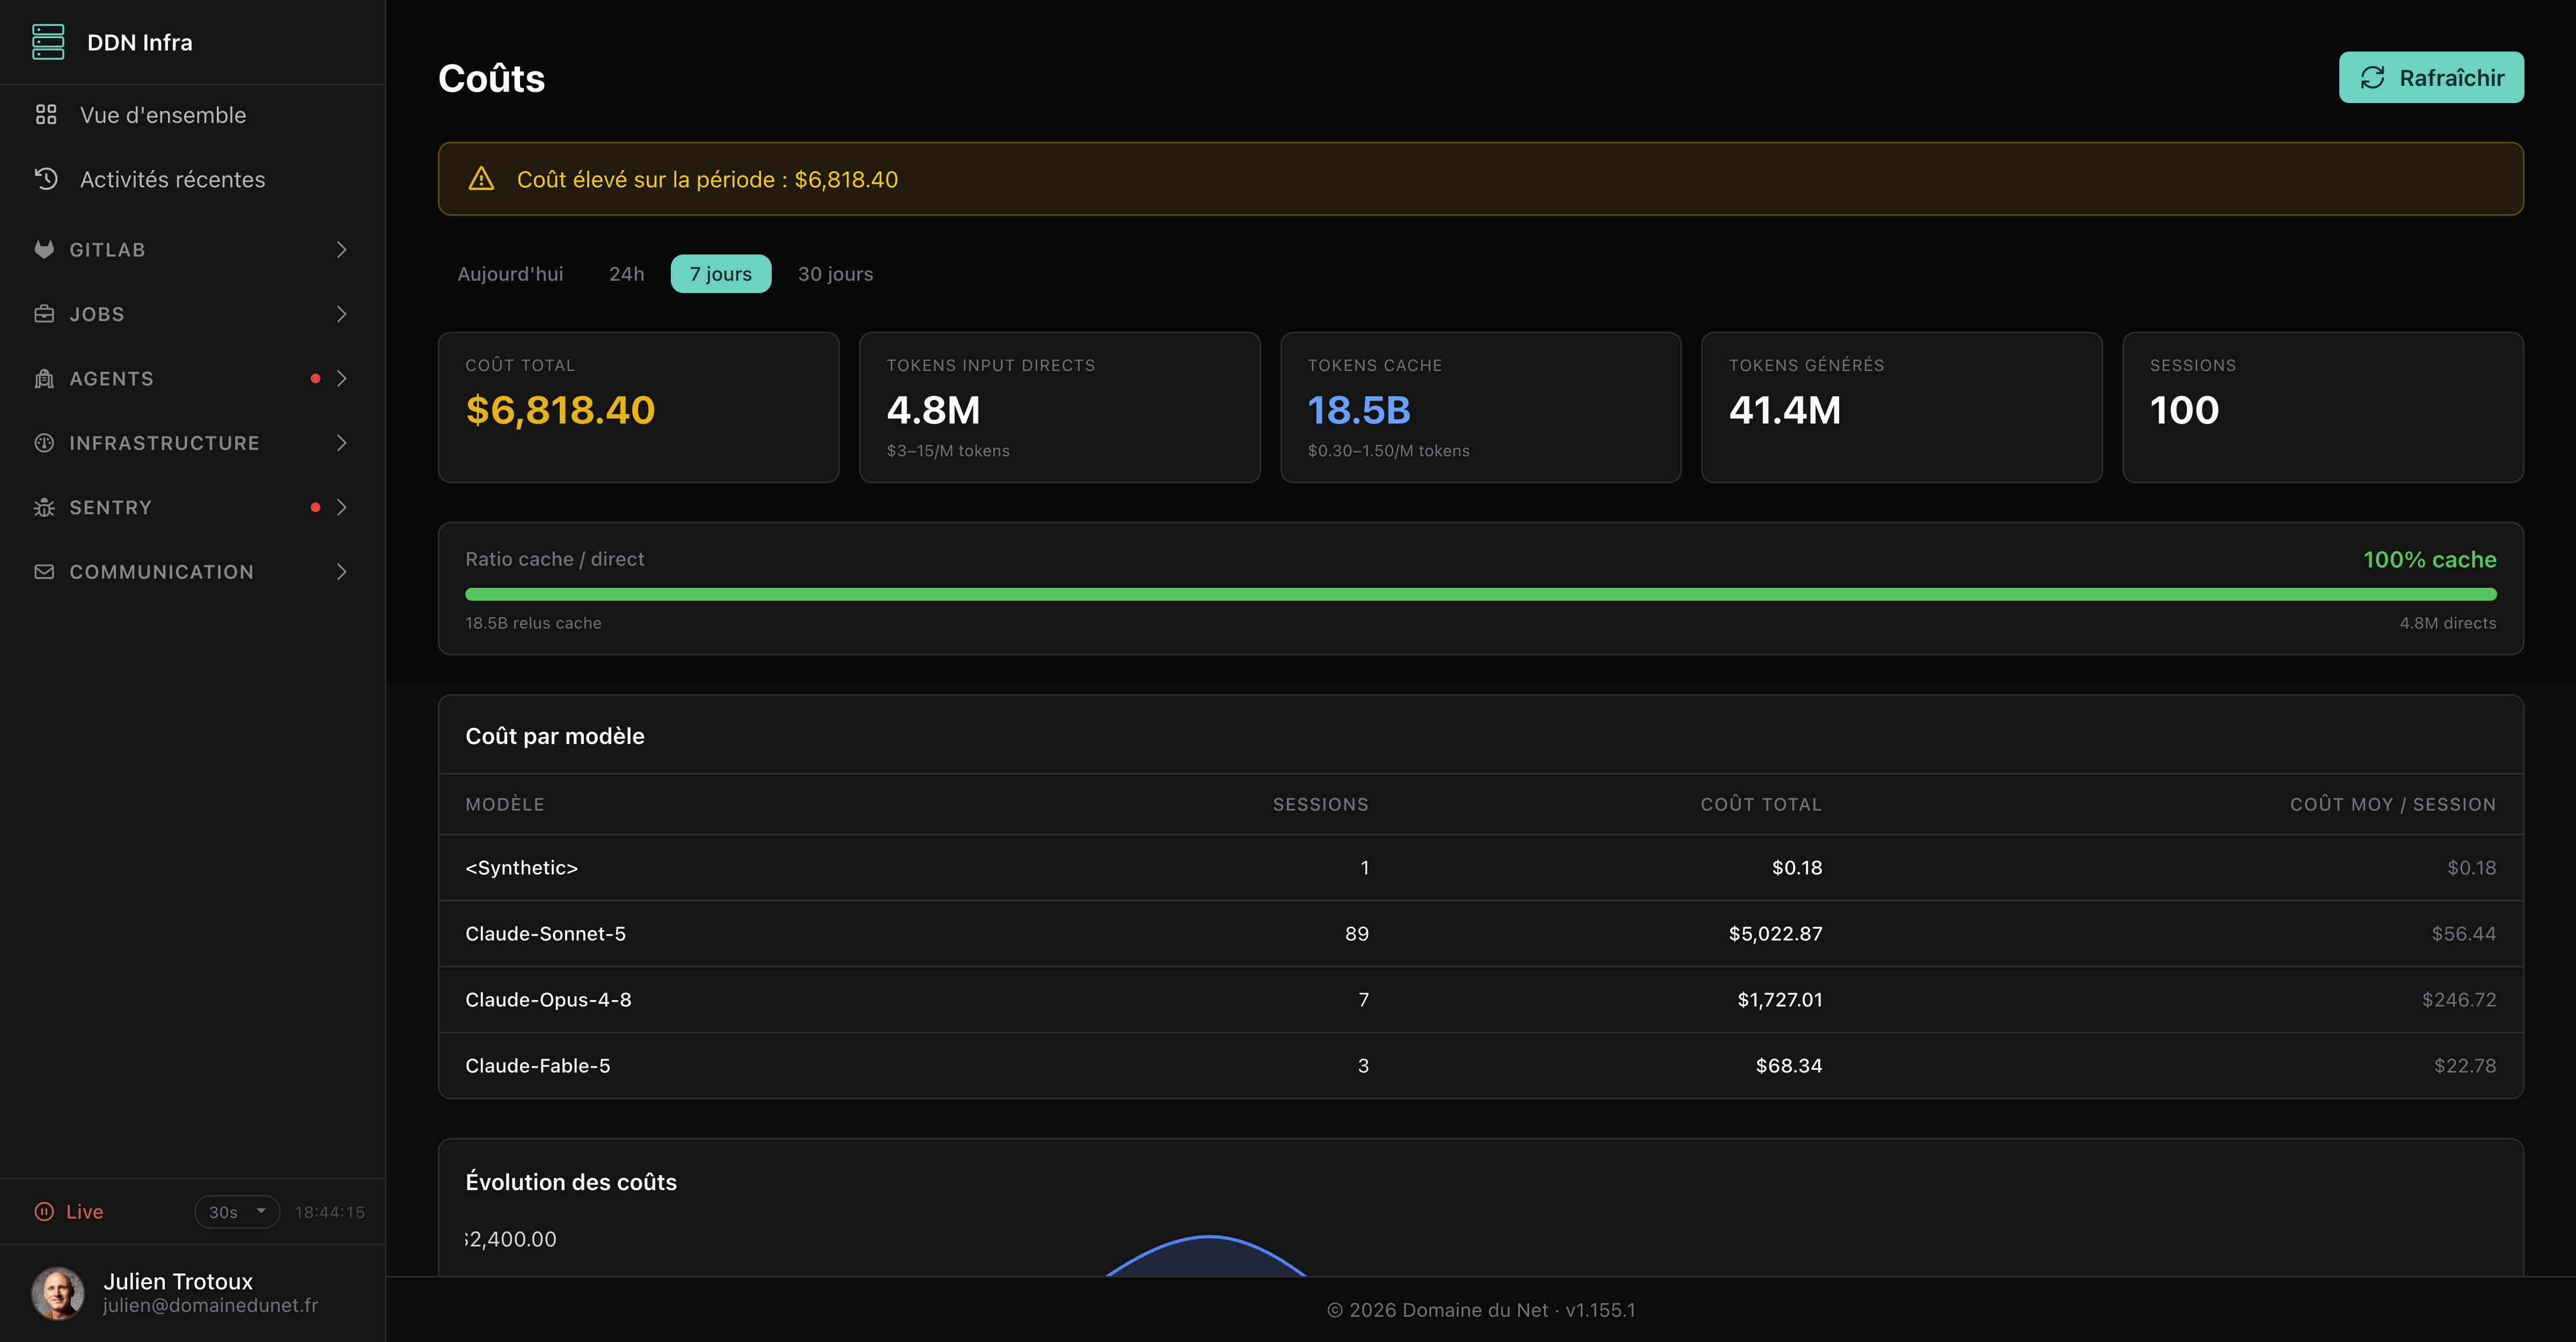Click the Jobs briefcase icon

(44, 314)
